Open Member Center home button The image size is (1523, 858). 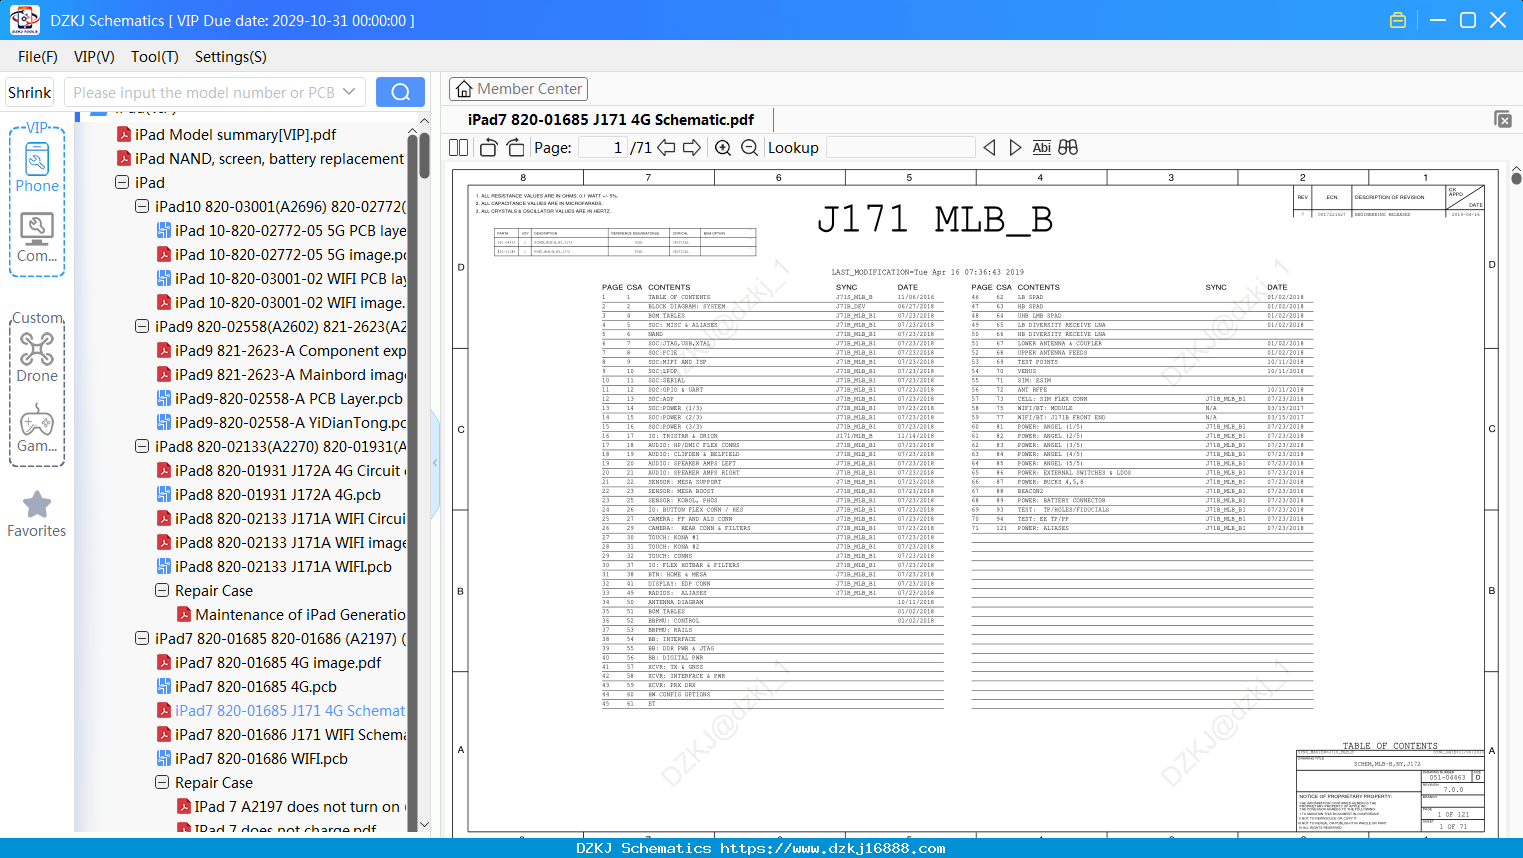[x=518, y=89]
